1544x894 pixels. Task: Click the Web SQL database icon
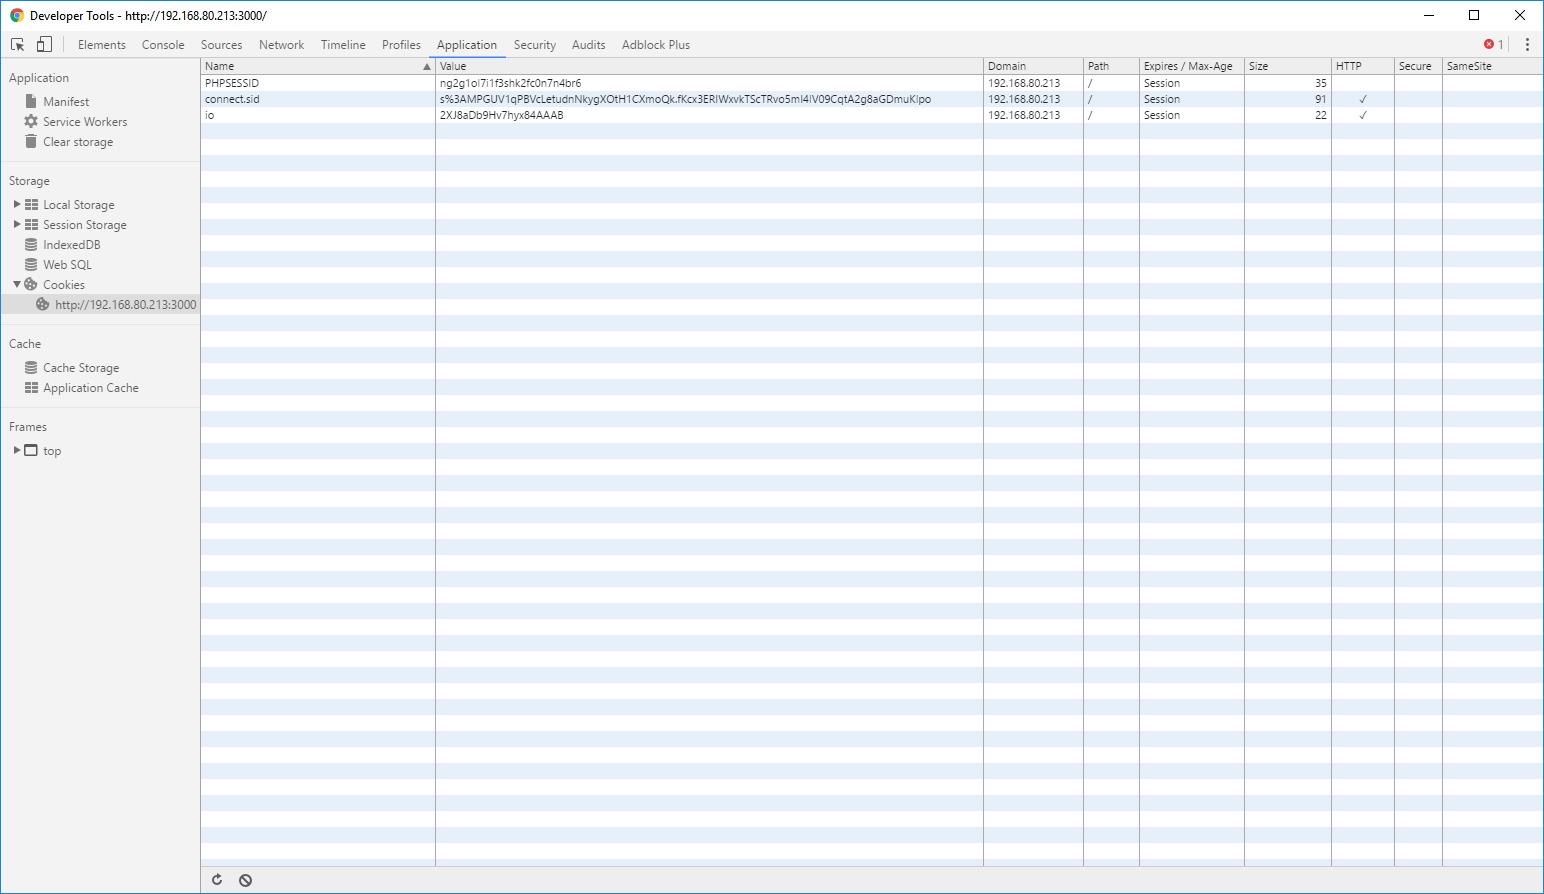coord(31,264)
